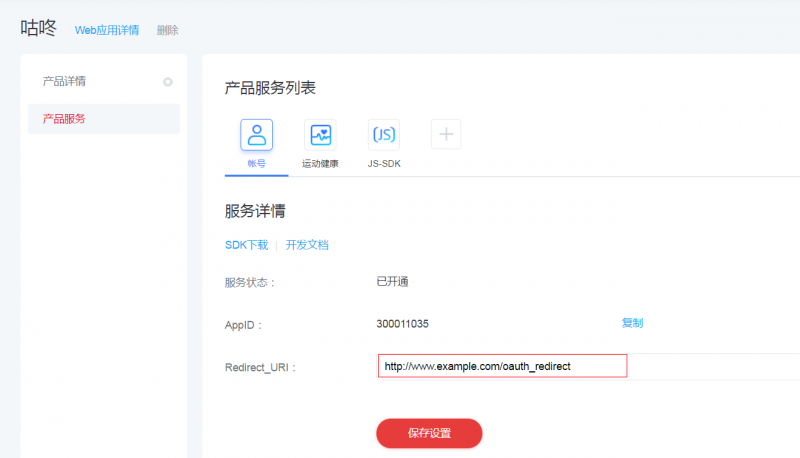Screen dimensions: 800x458
Task: Click the 已开通 service status text
Action: [x=392, y=281]
